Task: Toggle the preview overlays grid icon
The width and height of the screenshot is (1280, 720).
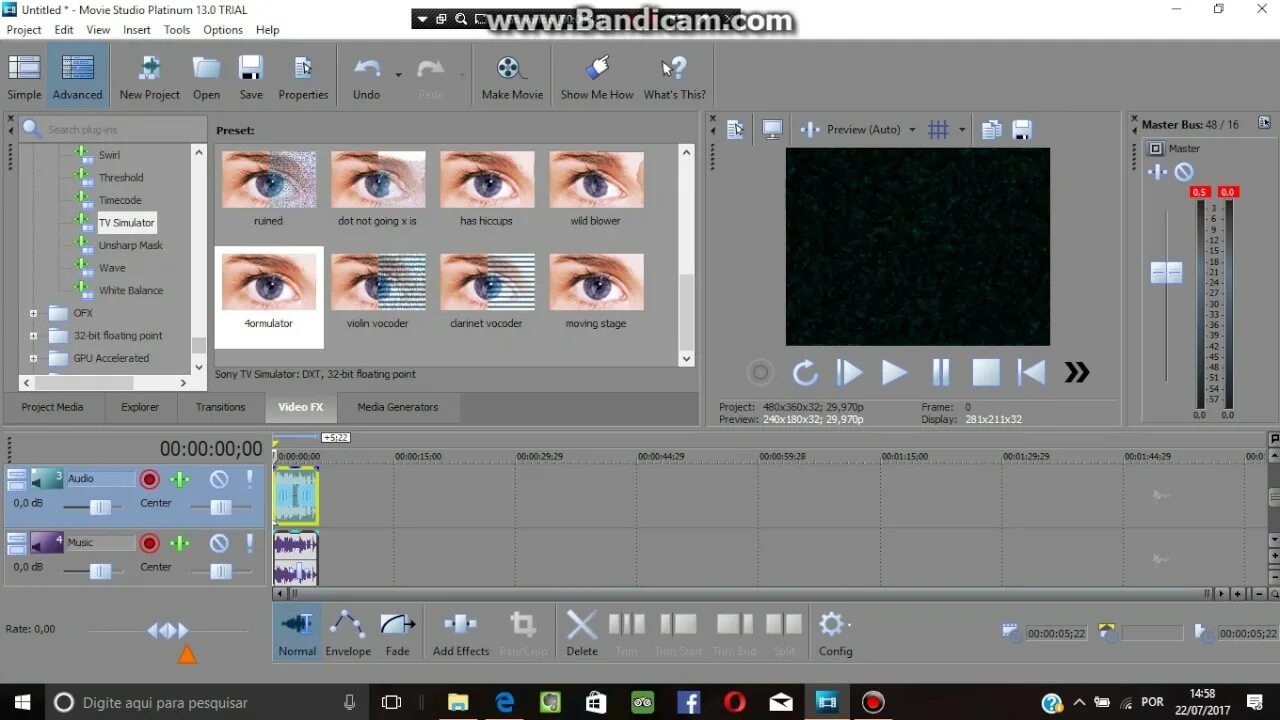Action: tap(938, 129)
